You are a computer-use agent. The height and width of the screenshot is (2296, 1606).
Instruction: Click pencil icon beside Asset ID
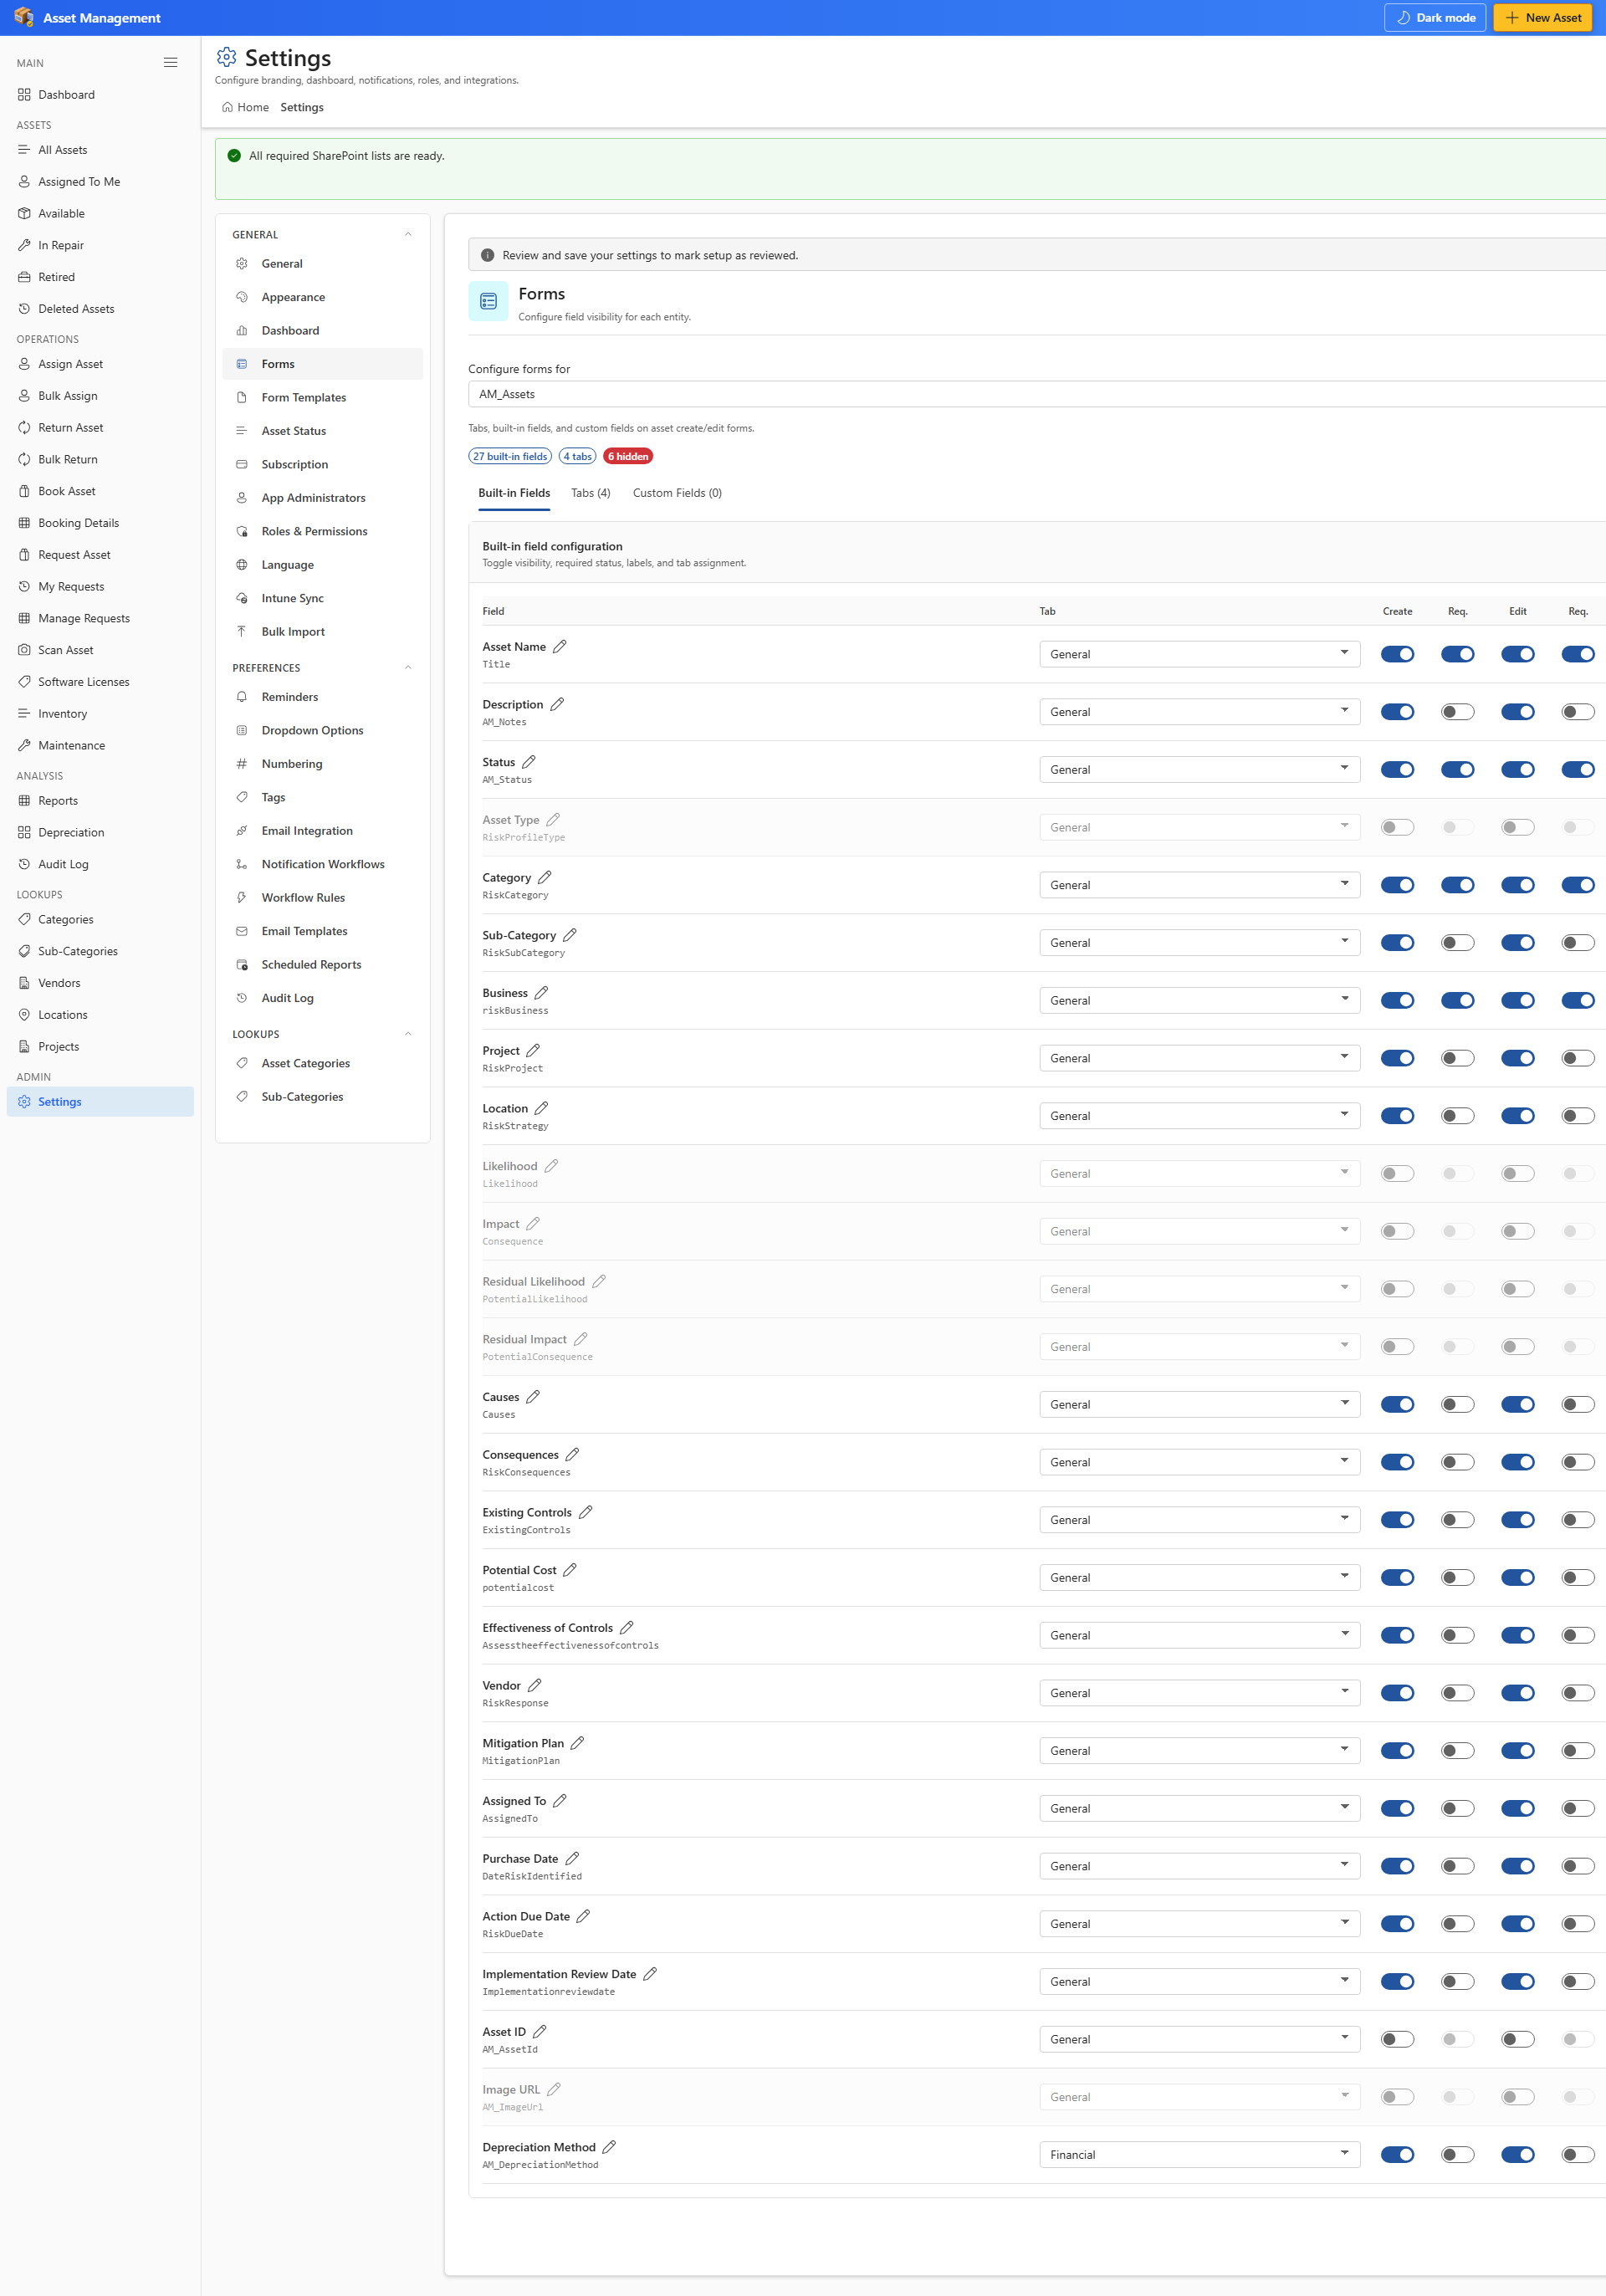540,2032
